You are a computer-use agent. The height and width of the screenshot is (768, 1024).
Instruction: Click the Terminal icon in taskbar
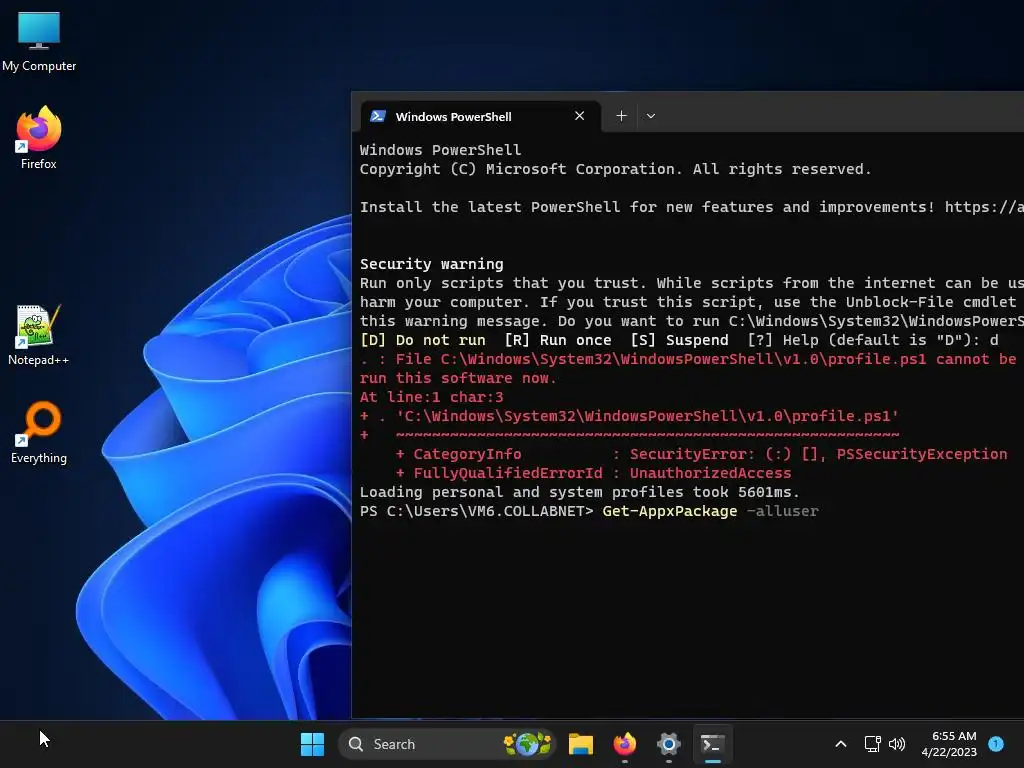(x=712, y=744)
